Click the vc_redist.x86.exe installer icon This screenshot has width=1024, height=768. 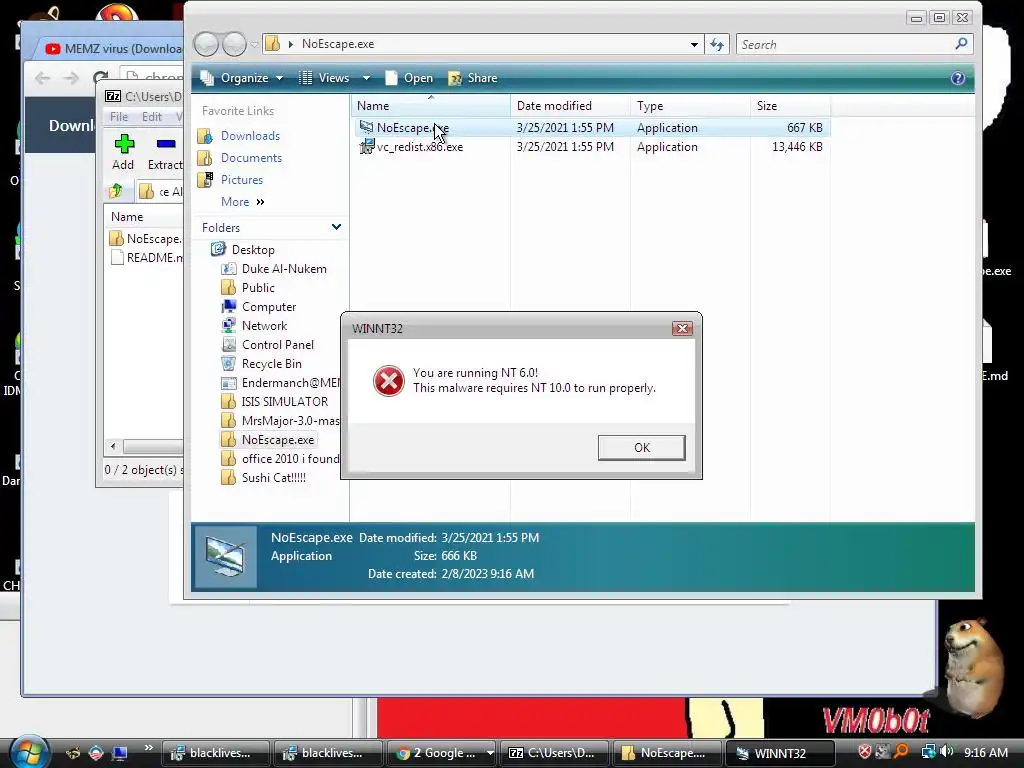[366, 146]
